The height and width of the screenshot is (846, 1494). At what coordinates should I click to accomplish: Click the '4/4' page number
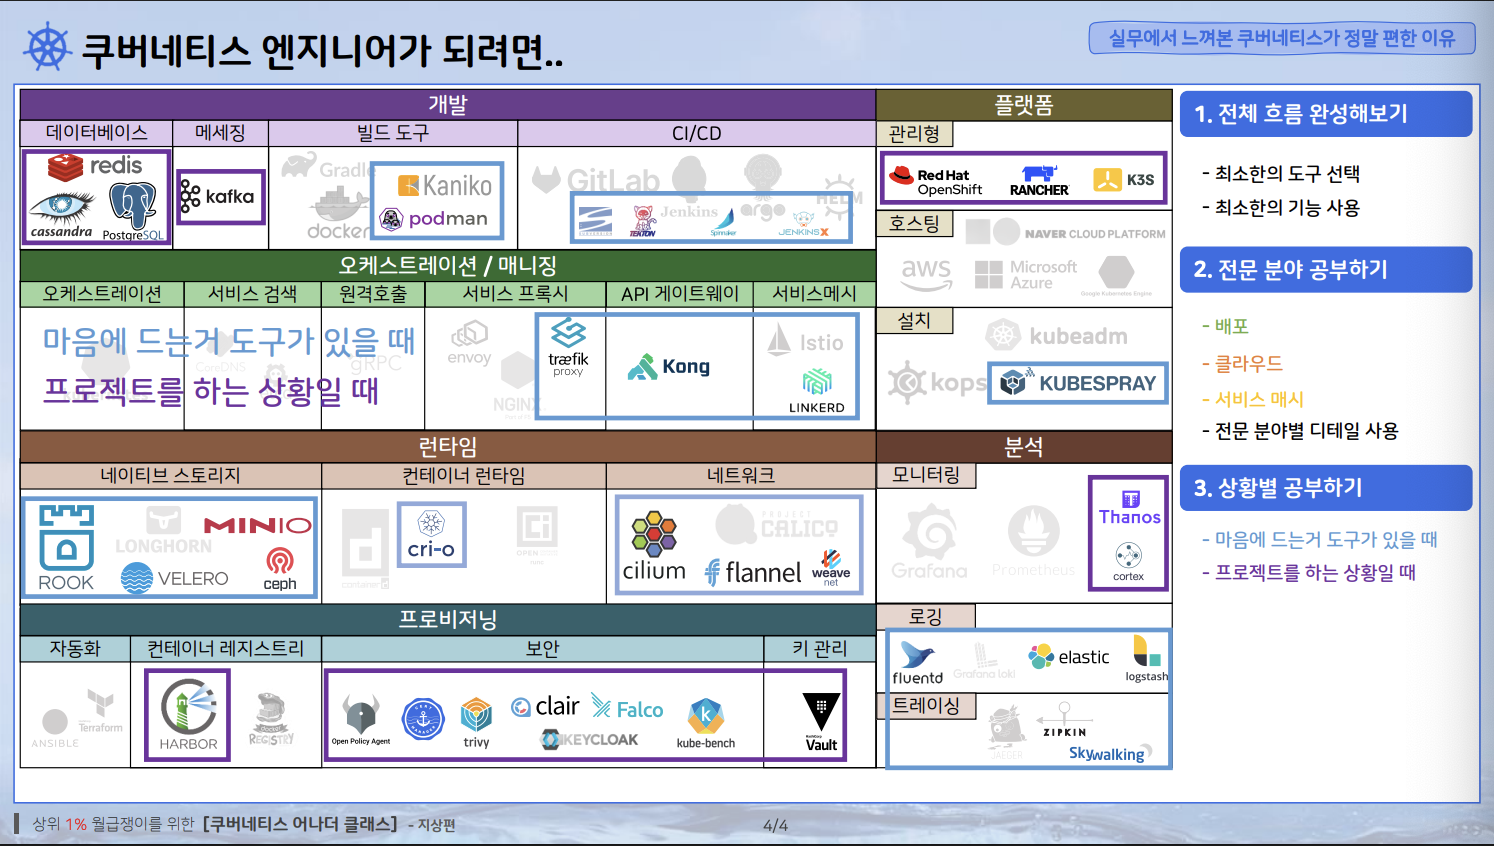tap(775, 826)
